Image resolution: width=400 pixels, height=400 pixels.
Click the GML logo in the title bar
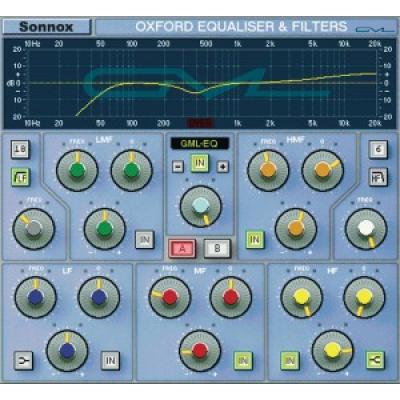375,29
